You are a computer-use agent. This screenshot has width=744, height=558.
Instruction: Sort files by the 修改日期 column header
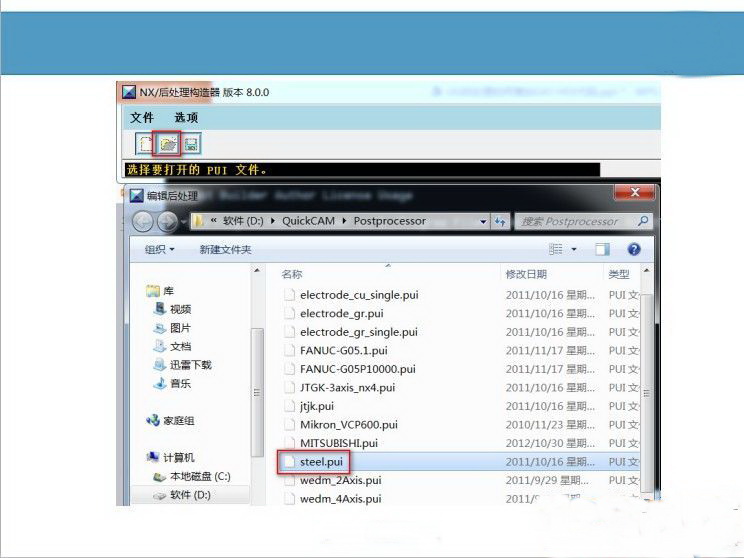(x=527, y=274)
